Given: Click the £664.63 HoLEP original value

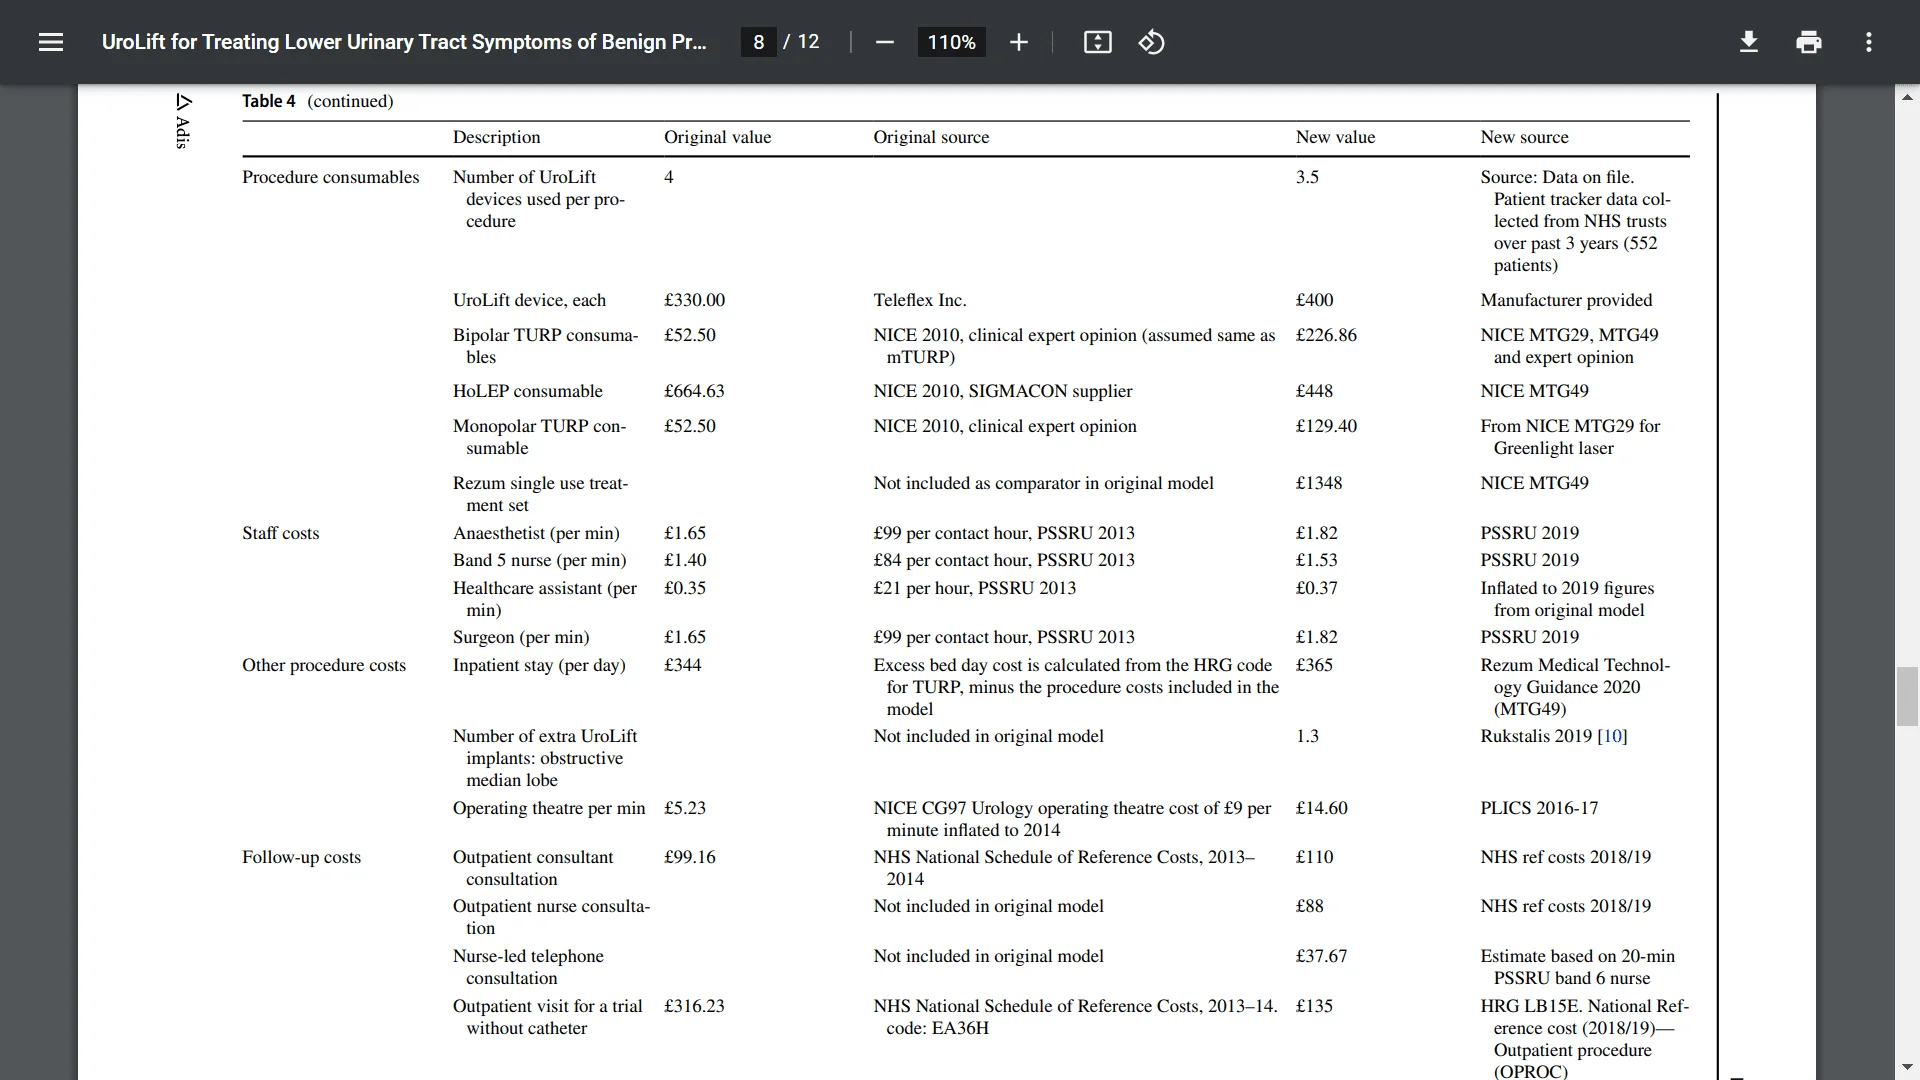Looking at the screenshot, I should 694,391.
